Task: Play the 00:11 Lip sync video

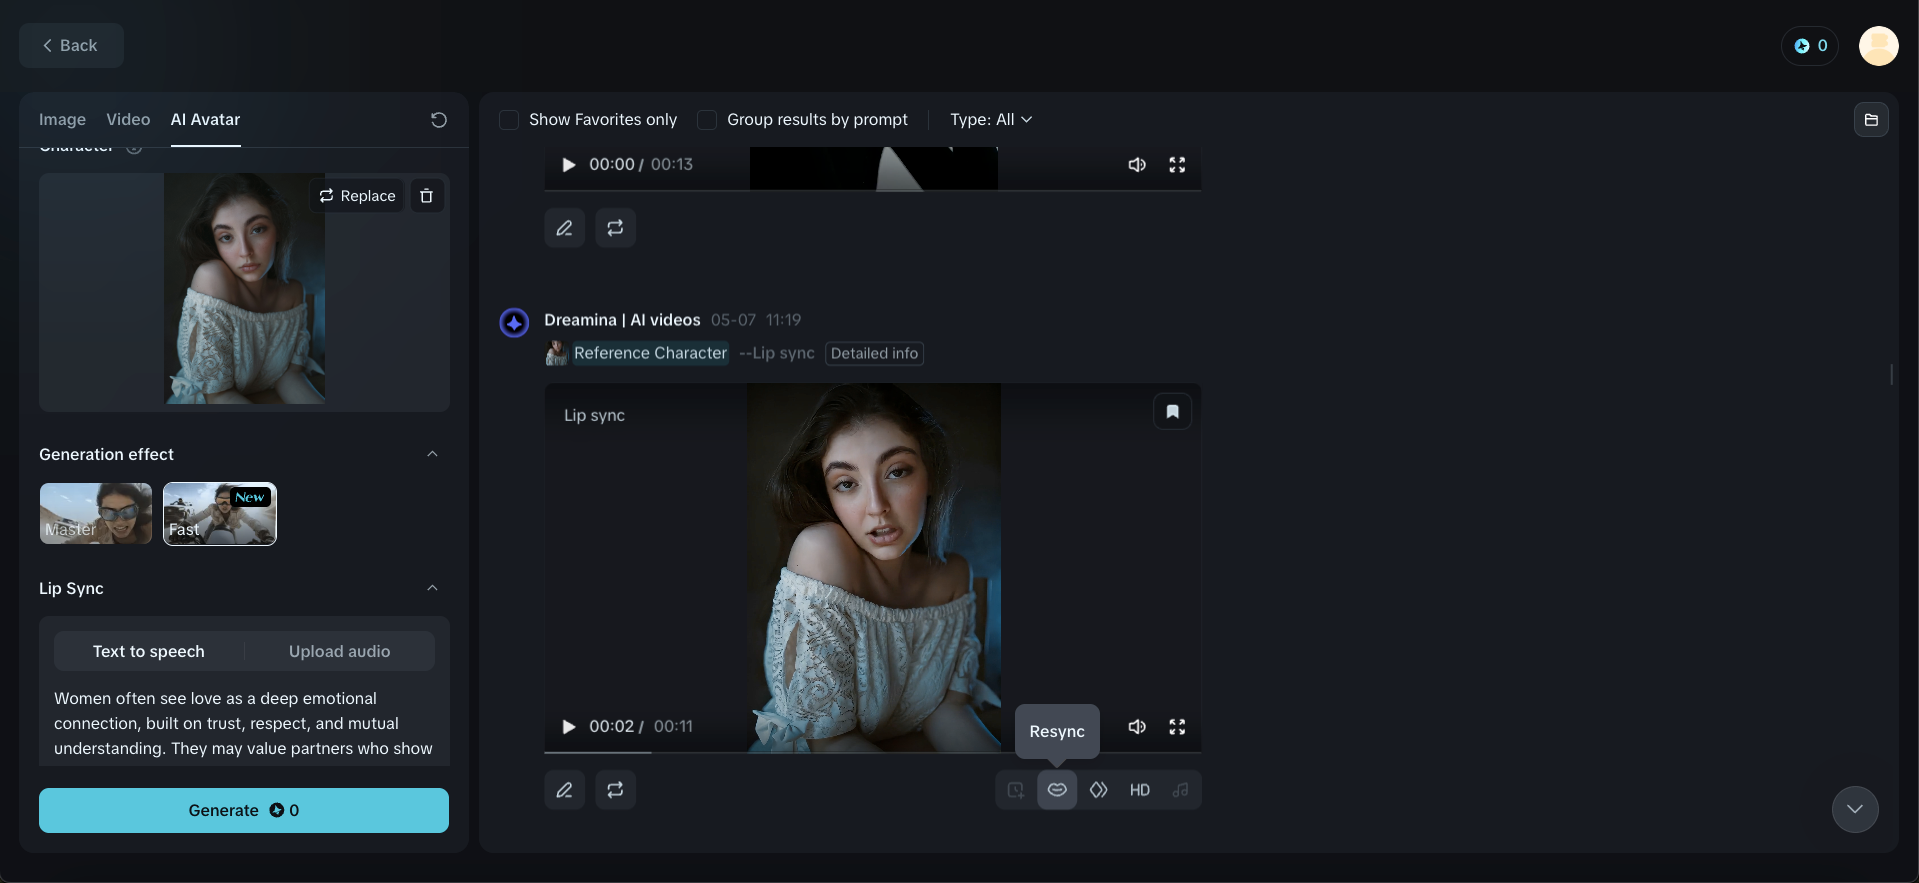Action: click(x=568, y=727)
